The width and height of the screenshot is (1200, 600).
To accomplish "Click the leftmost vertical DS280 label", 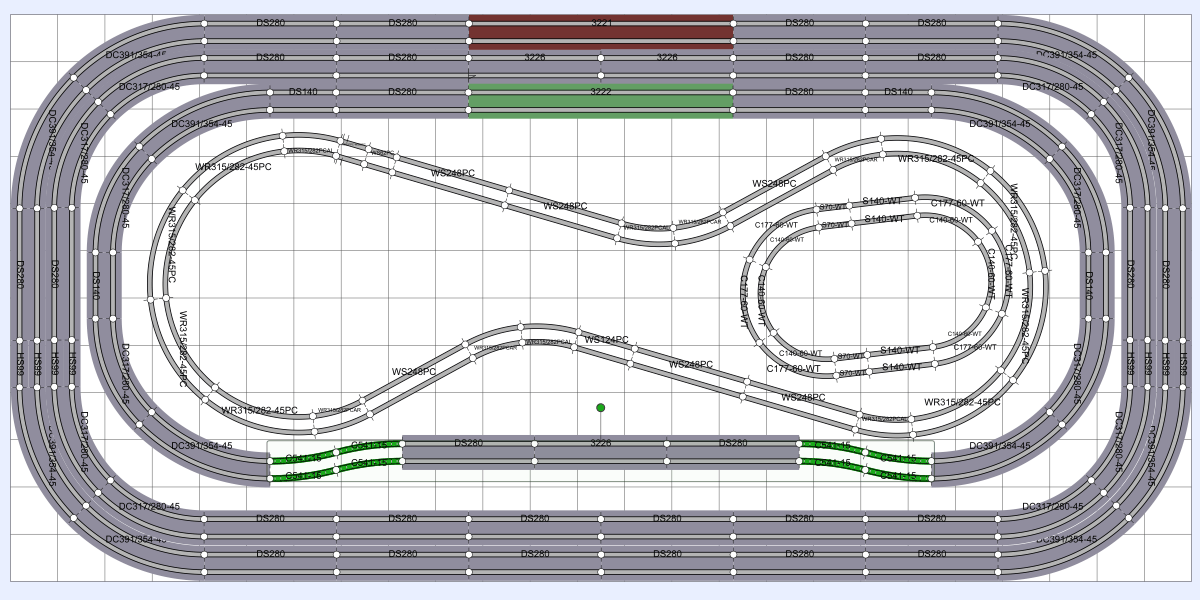I will [20, 275].
